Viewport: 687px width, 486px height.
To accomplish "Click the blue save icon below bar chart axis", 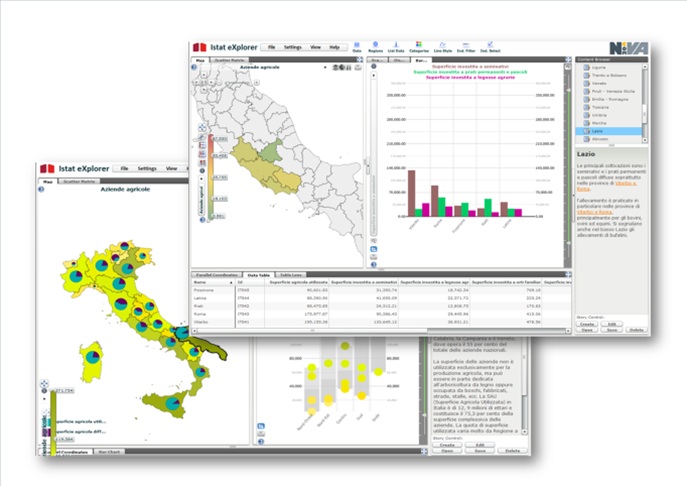I will [374, 249].
